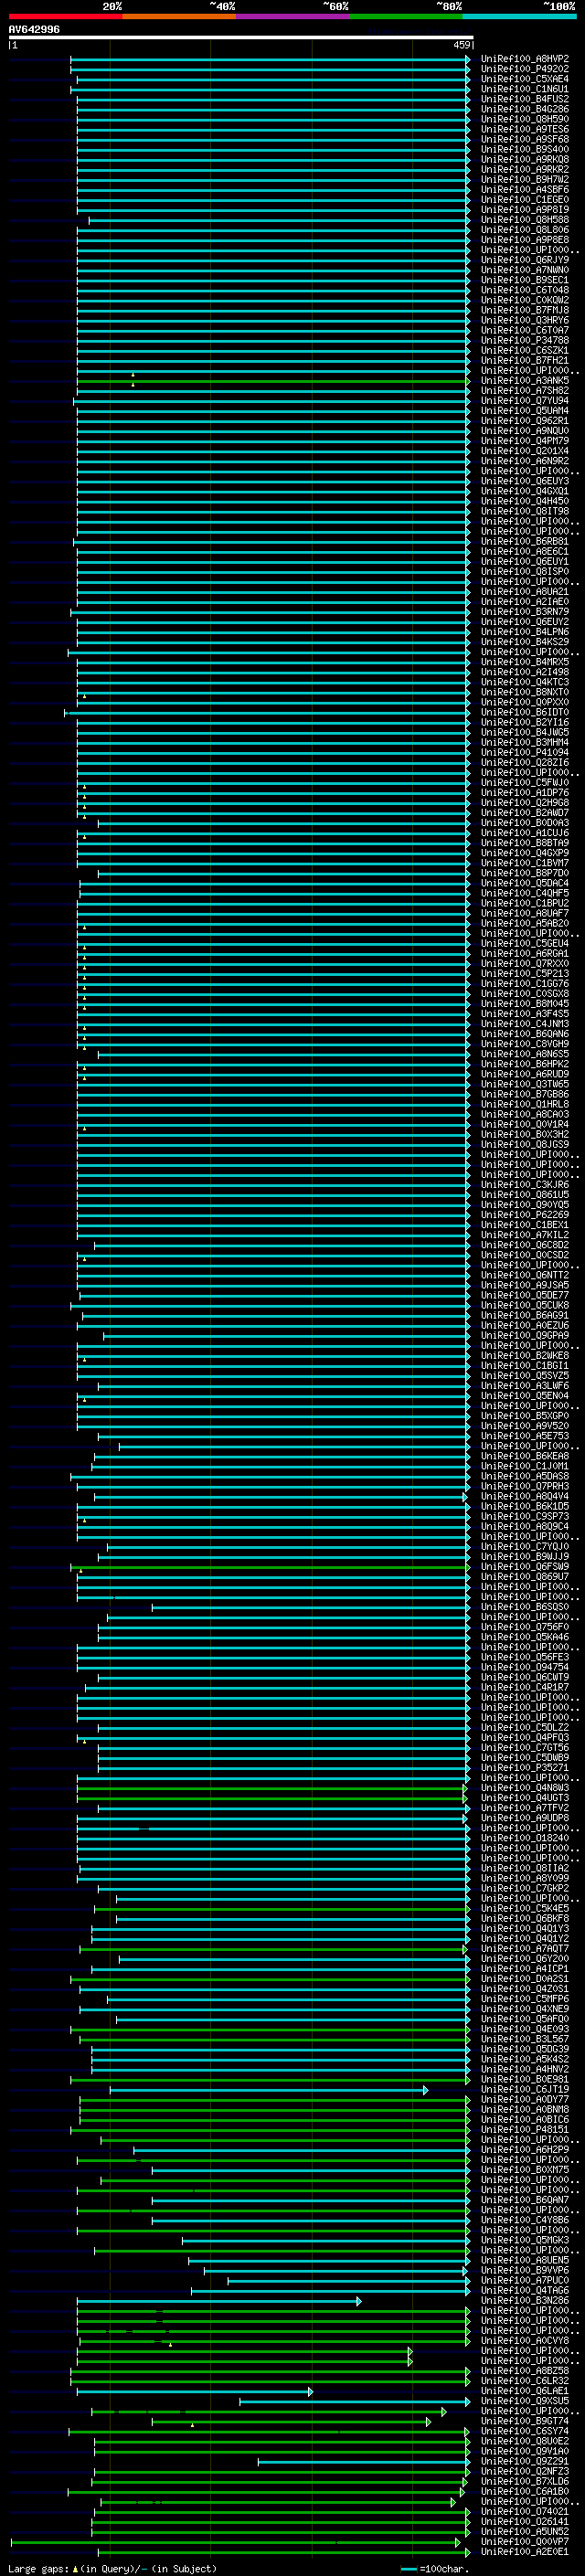Select label UniRef100_Q6RJY9

[525, 260]
